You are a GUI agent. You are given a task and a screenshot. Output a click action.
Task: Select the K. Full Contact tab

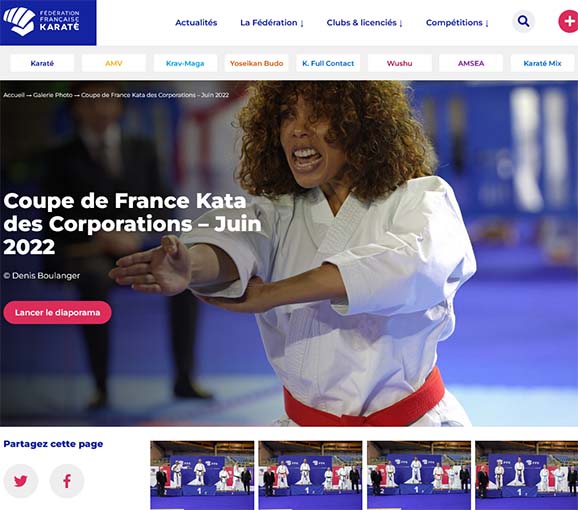click(x=328, y=63)
